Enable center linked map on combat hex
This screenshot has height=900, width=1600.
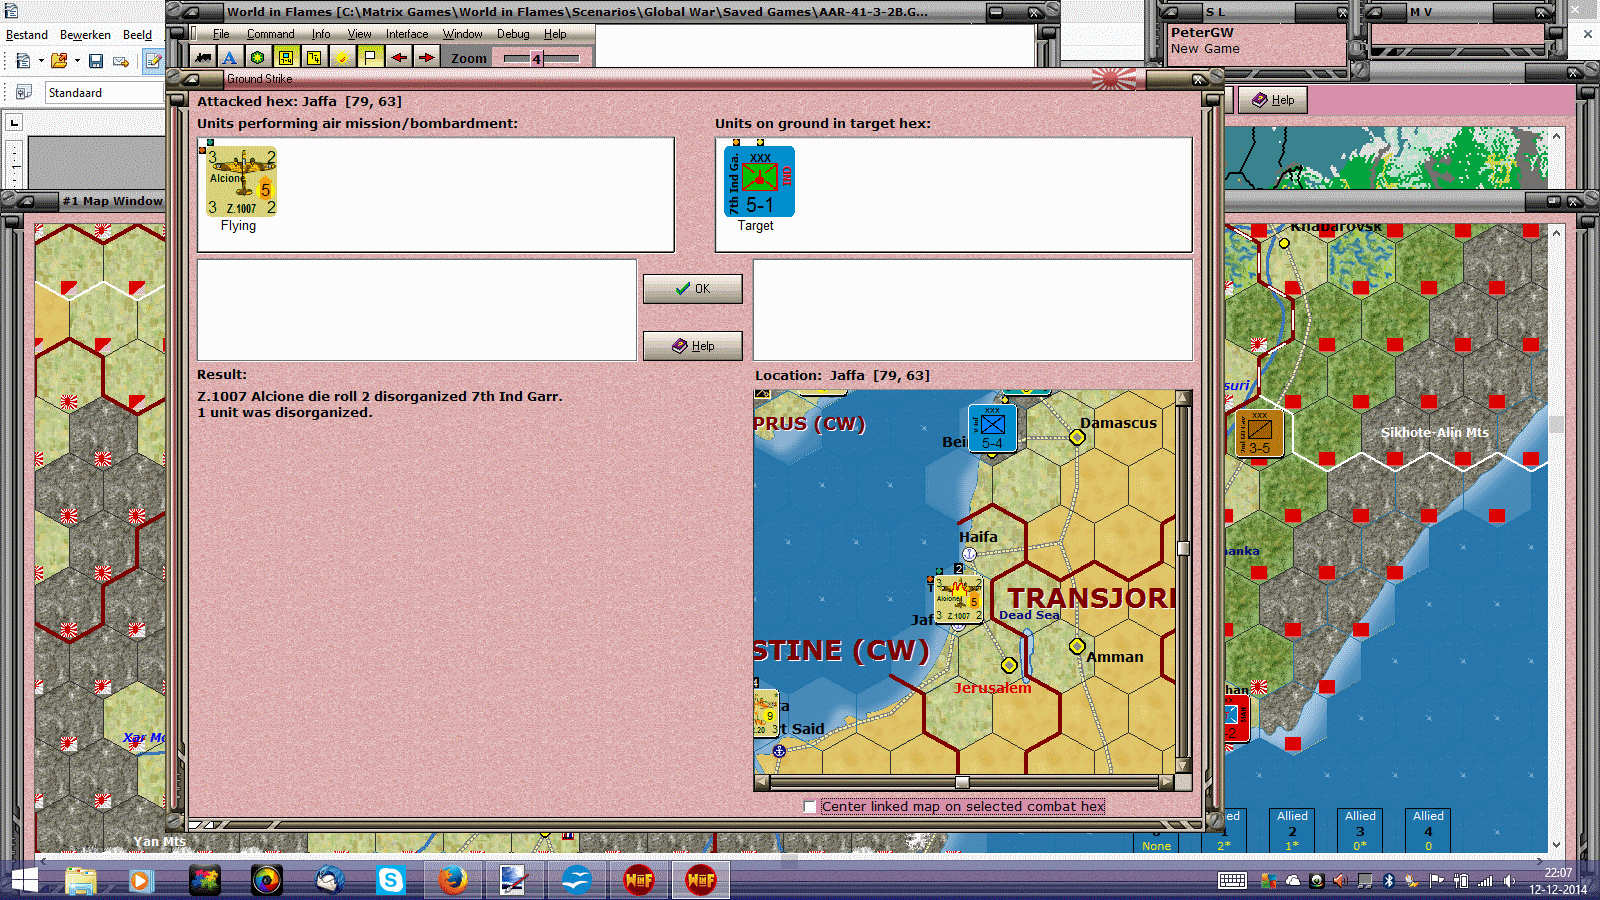pos(810,807)
